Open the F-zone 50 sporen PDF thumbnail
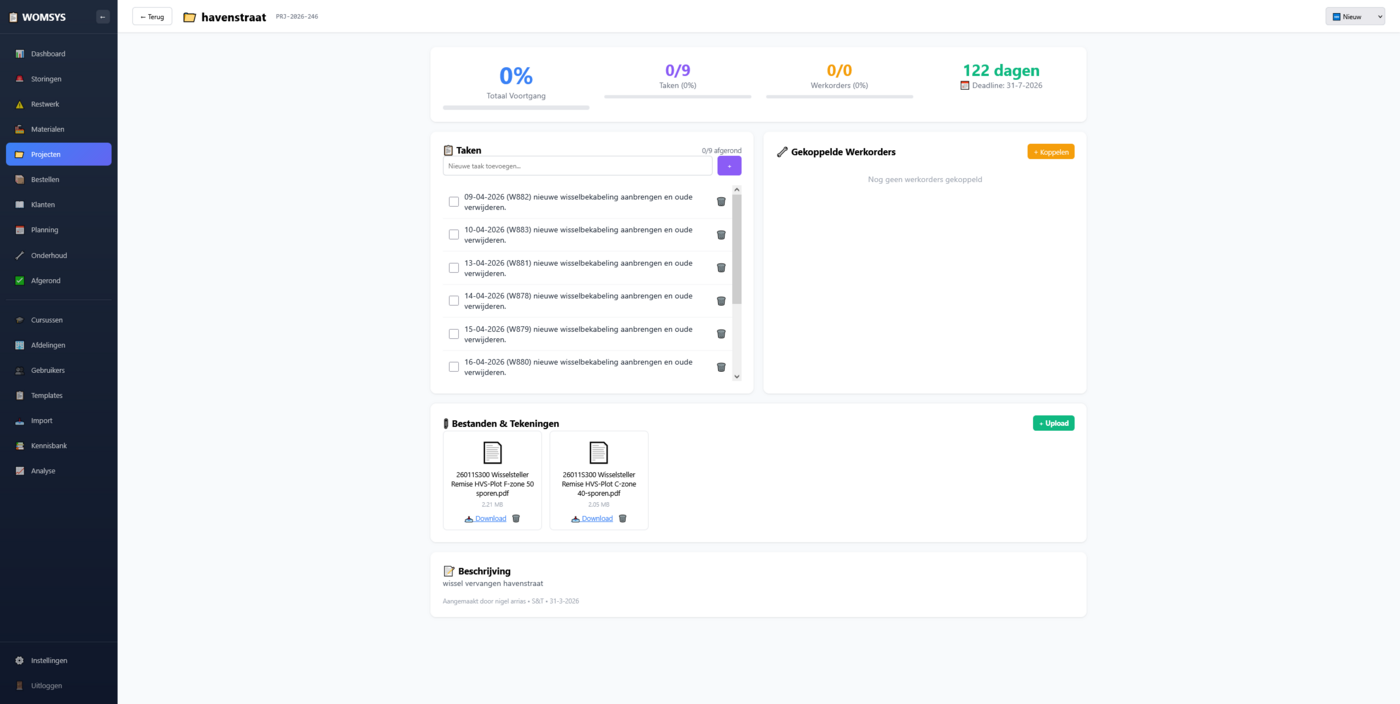This screenshot has height=704, width=1400. point(492,453)
